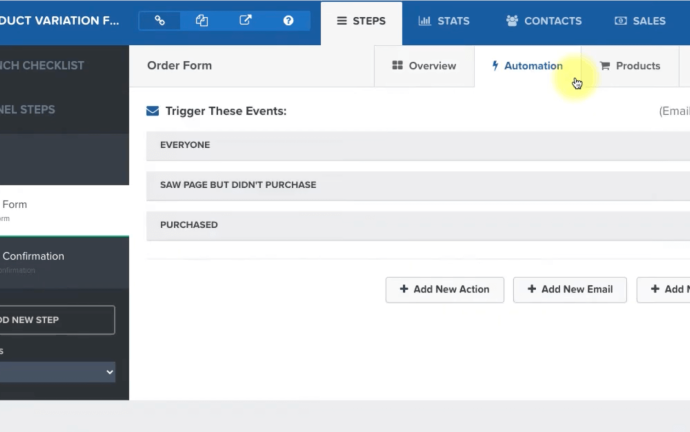The image size is (690, 432).
Task: Expand the PURCHASED trigger group
Action: pyautogui.click(x=417, y=225)
